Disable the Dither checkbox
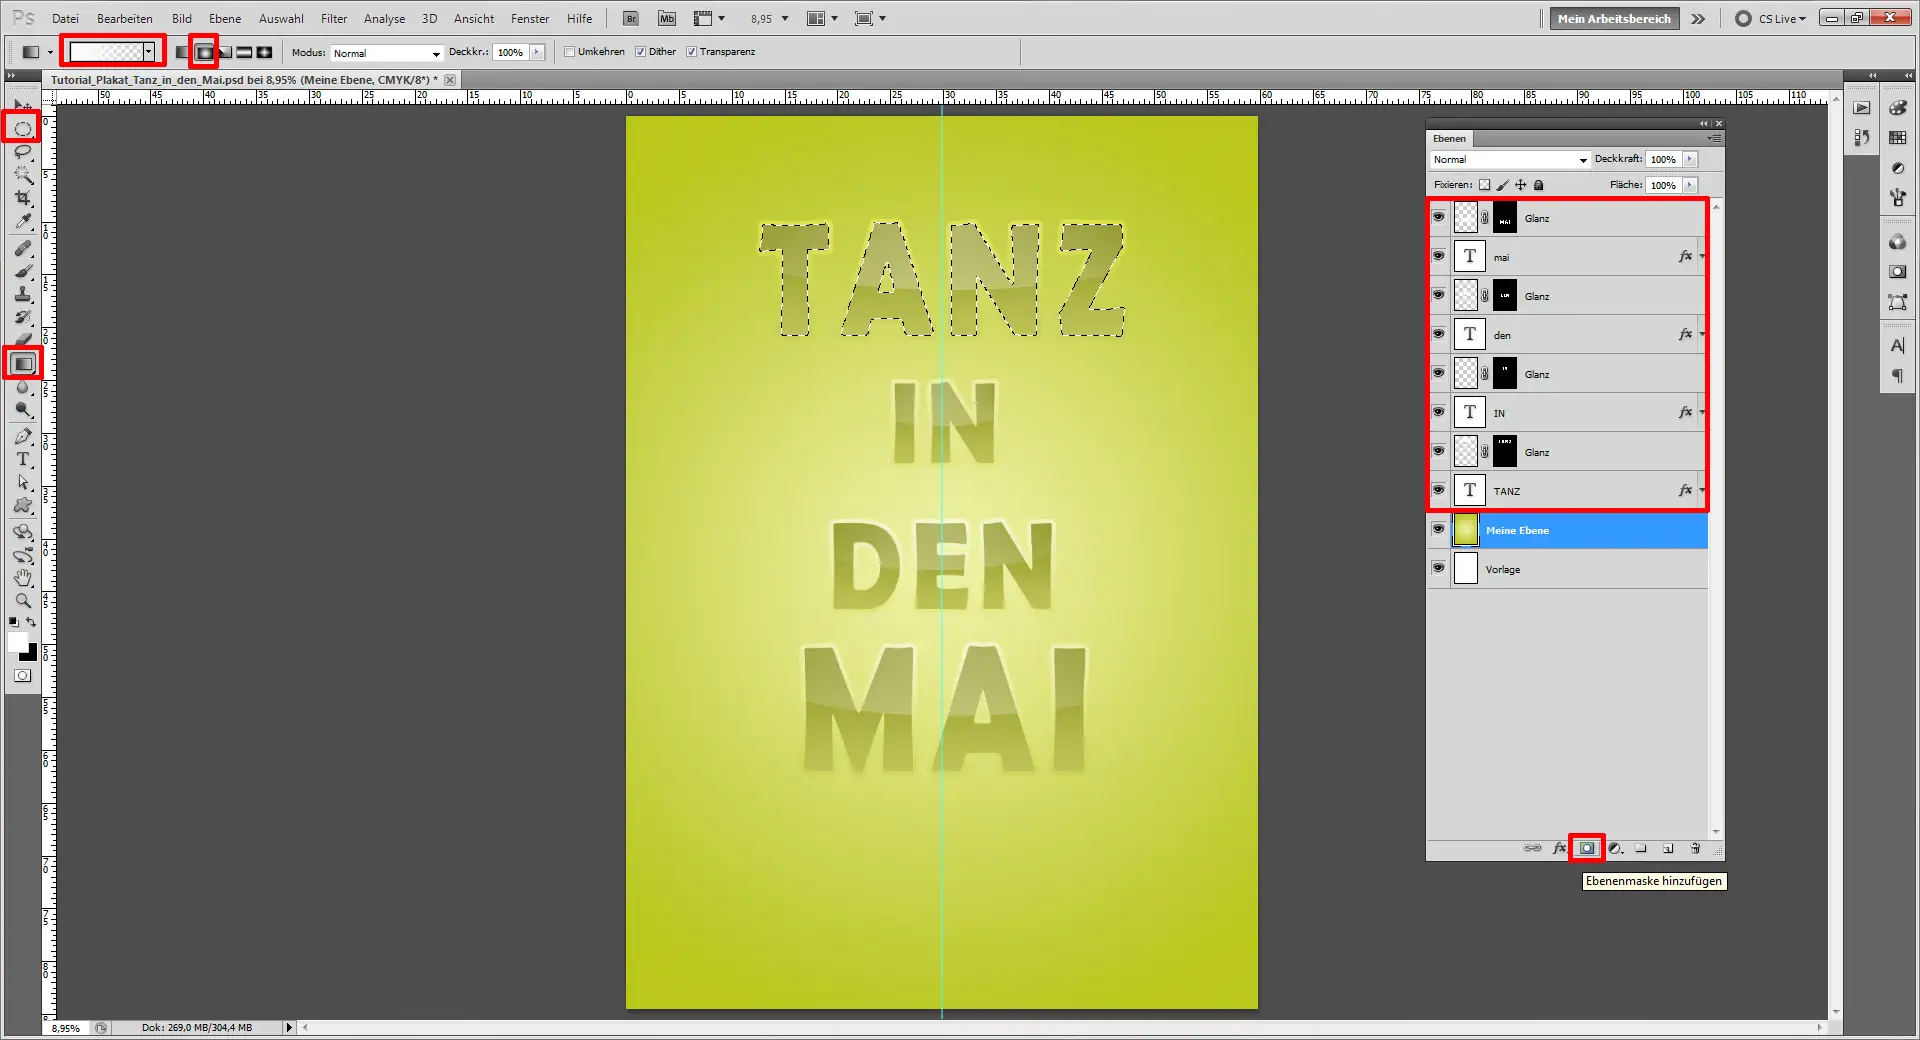 point(642,52)
